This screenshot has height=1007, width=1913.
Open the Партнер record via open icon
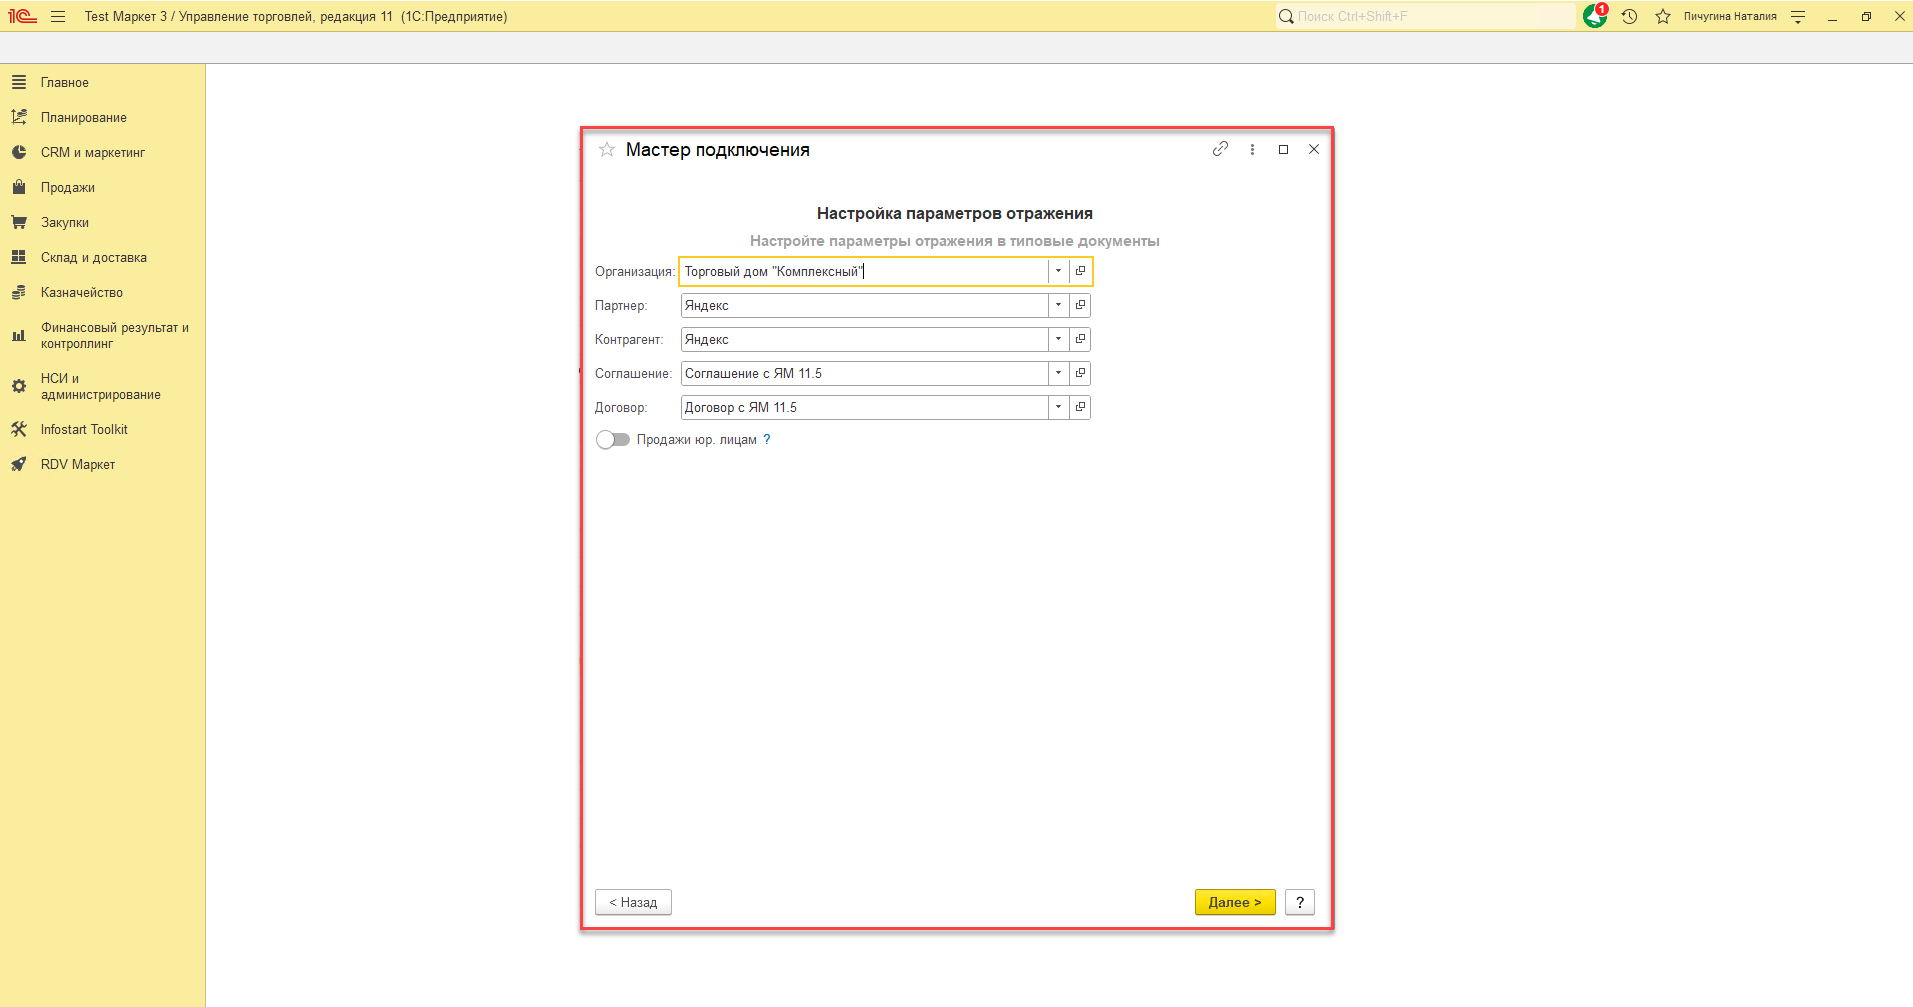(x=1080, y=305)
